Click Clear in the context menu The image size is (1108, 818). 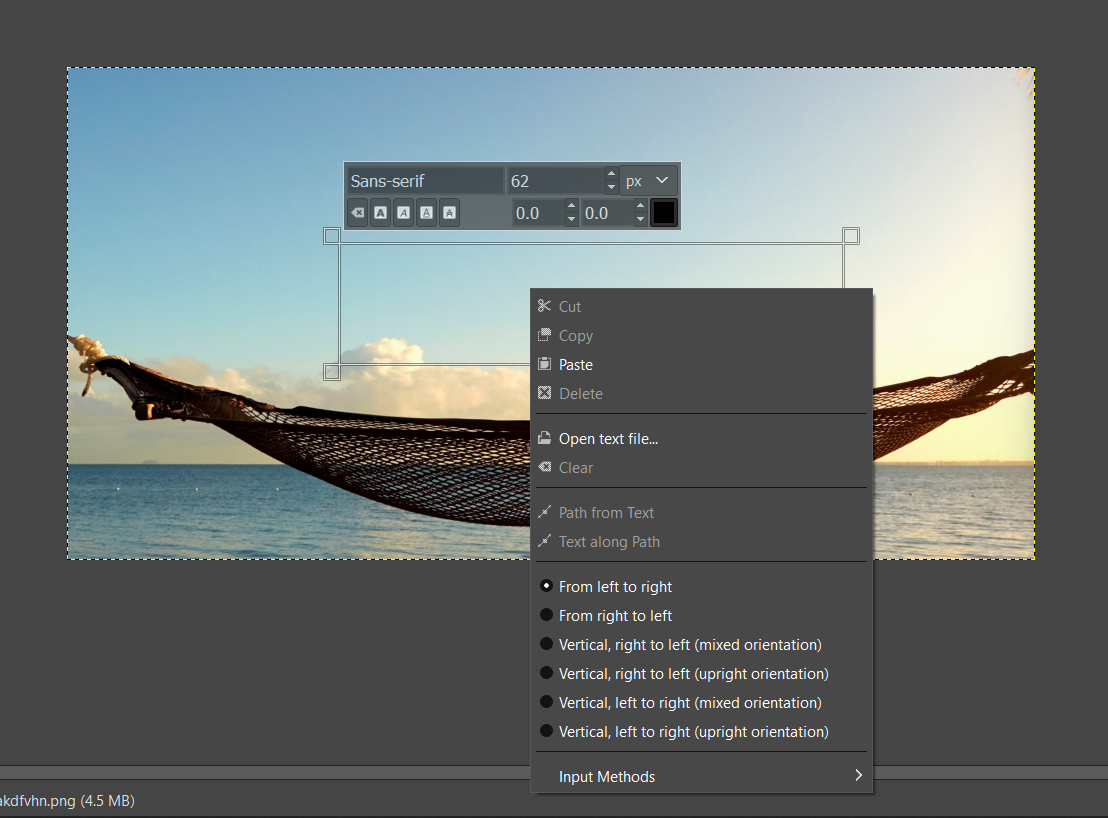click(x=576, y=468)
